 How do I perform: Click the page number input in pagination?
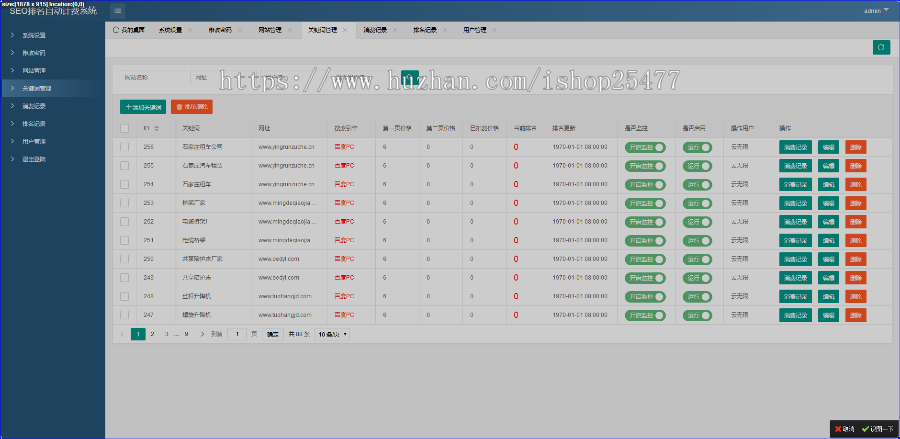(x=238, y=333)
